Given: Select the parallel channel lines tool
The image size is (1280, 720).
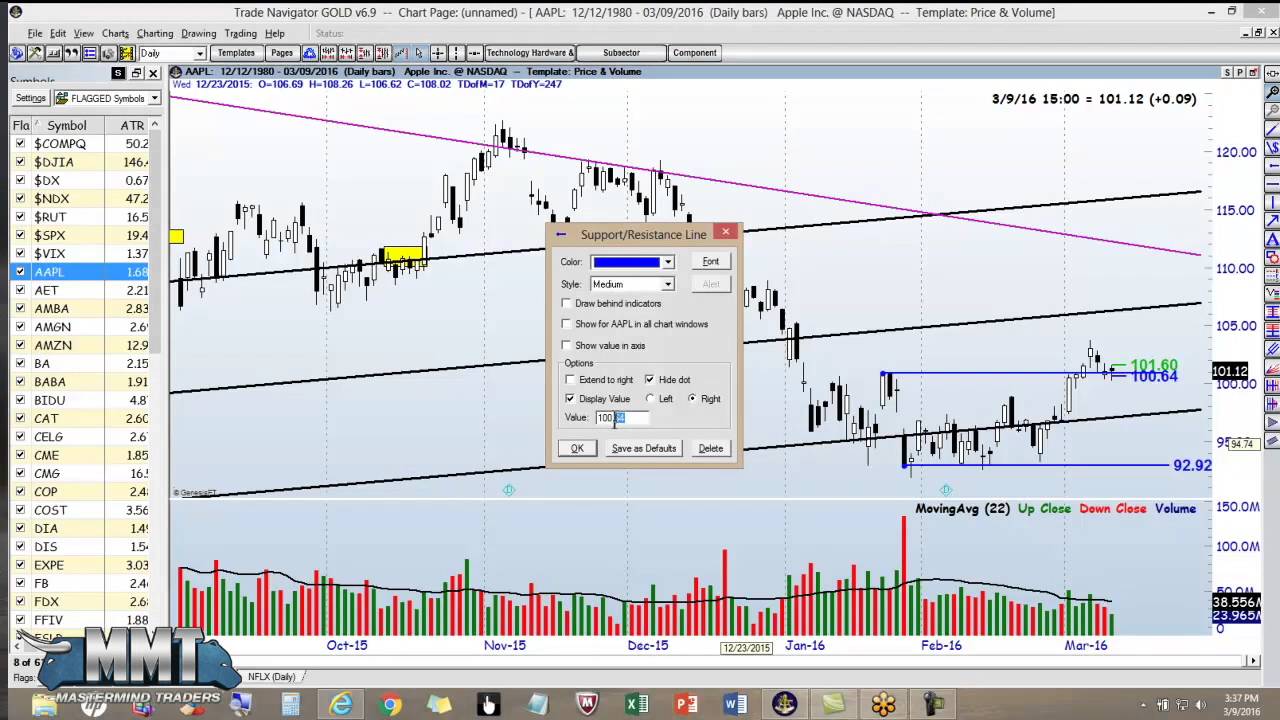Looking at the screenshot, I should pos(1272,349).
